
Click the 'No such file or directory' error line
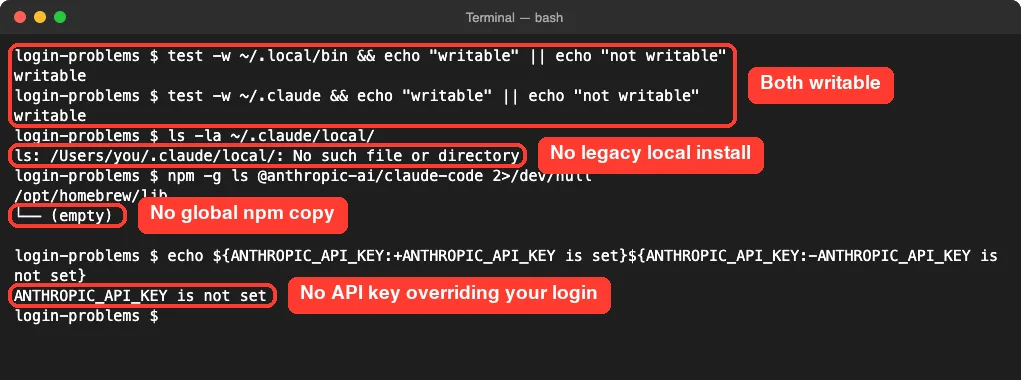click(266, 156)
